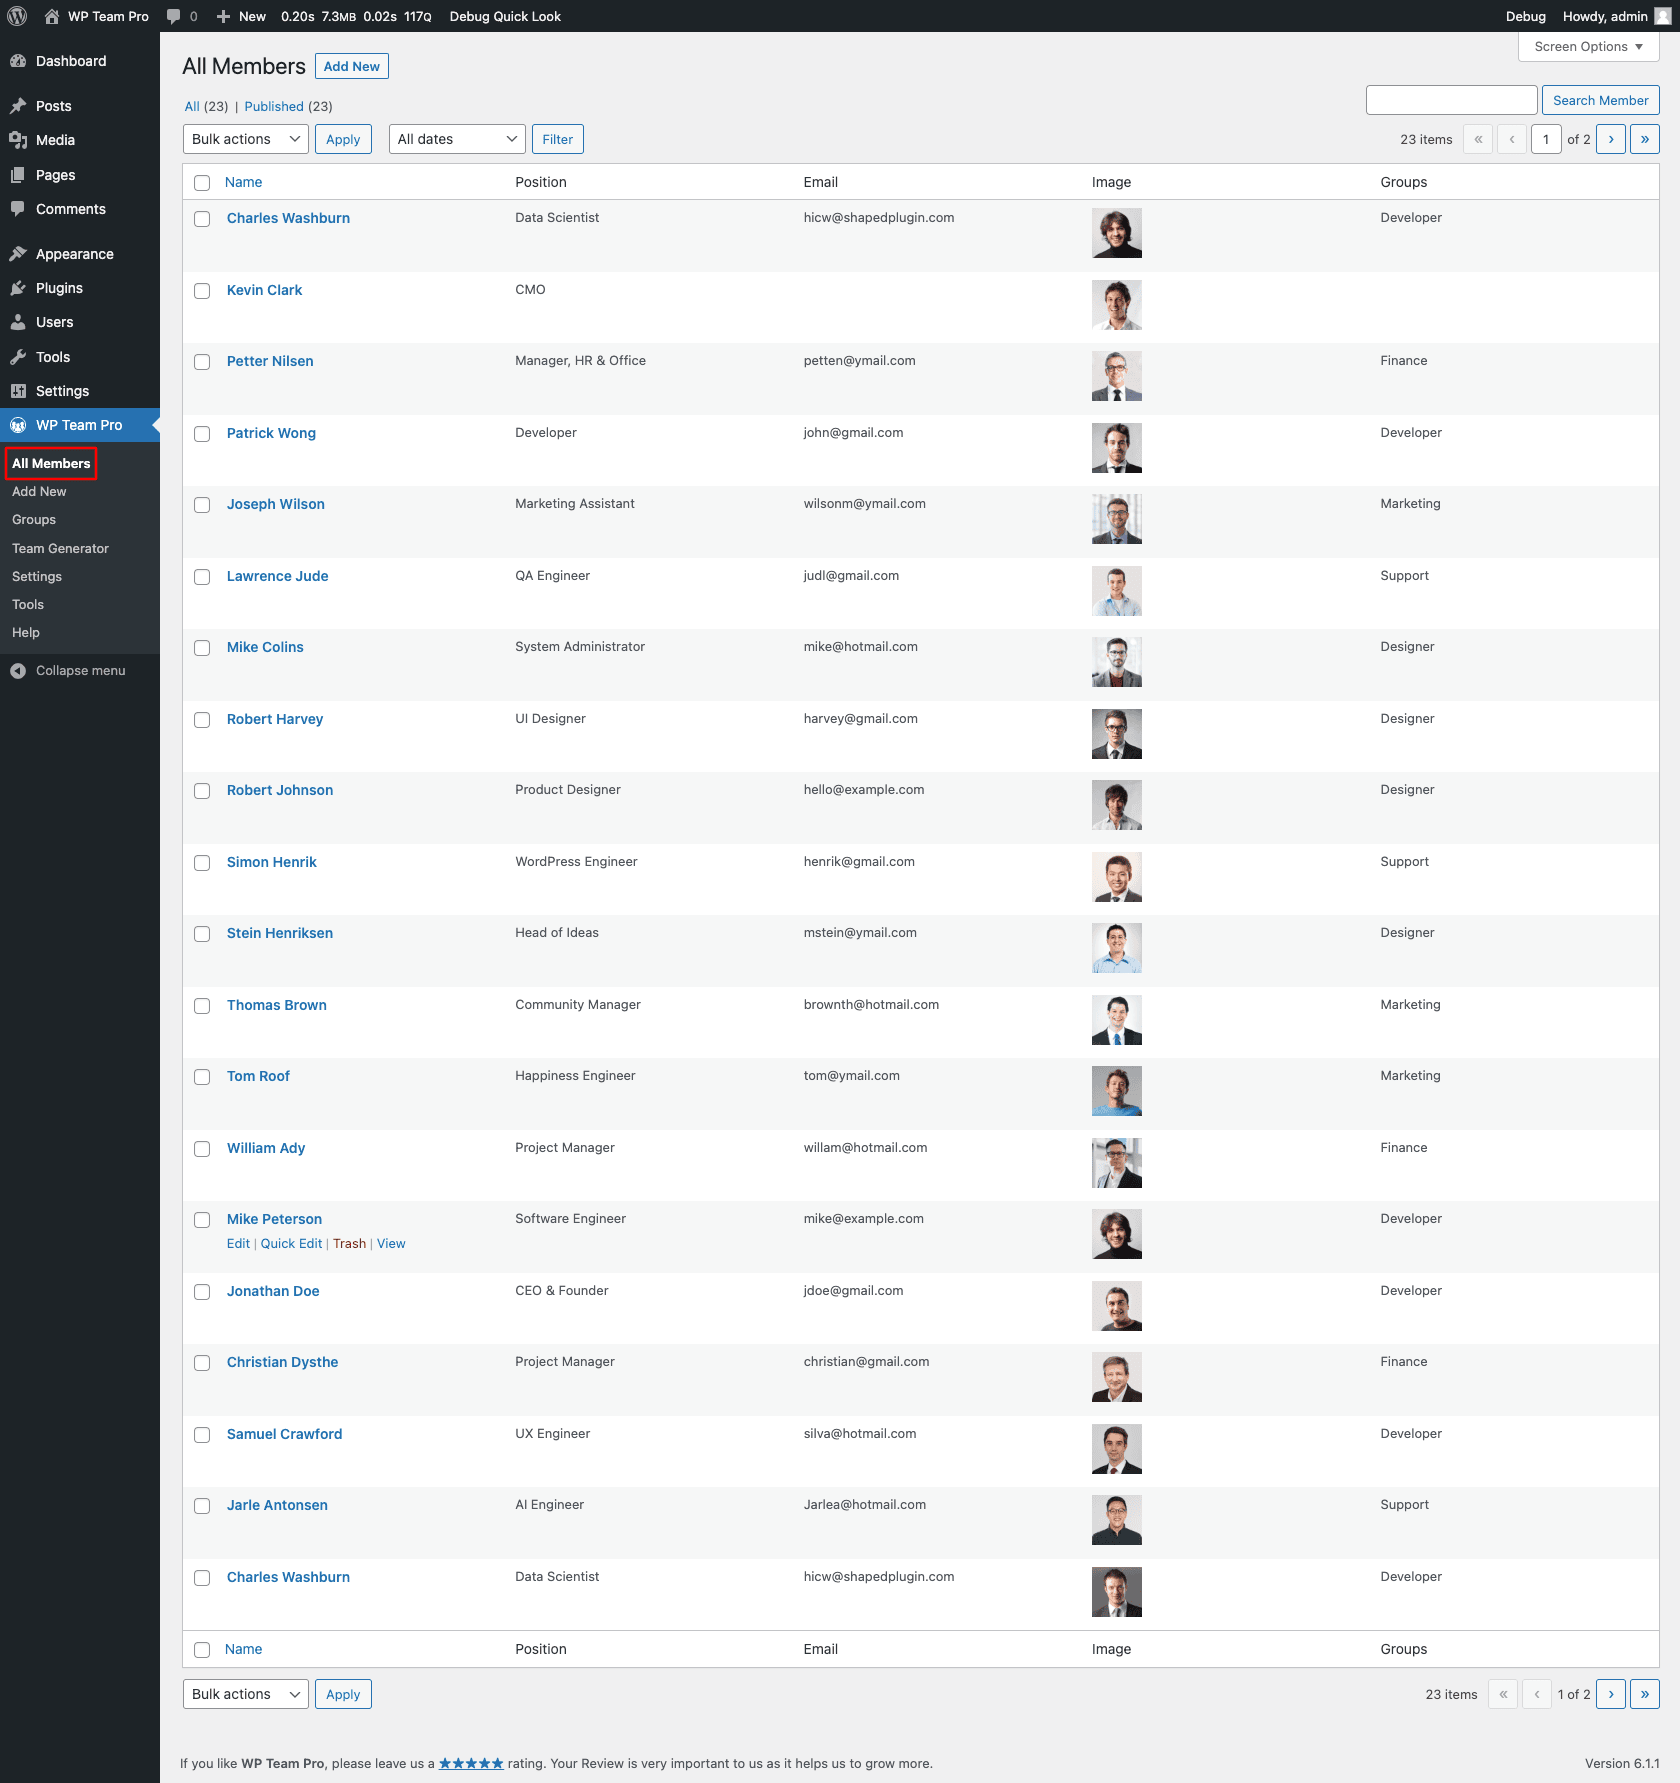Trash the Mike Peterson member
This screenshot has height=1783, width=1680.
click(x=349, y=1243)
